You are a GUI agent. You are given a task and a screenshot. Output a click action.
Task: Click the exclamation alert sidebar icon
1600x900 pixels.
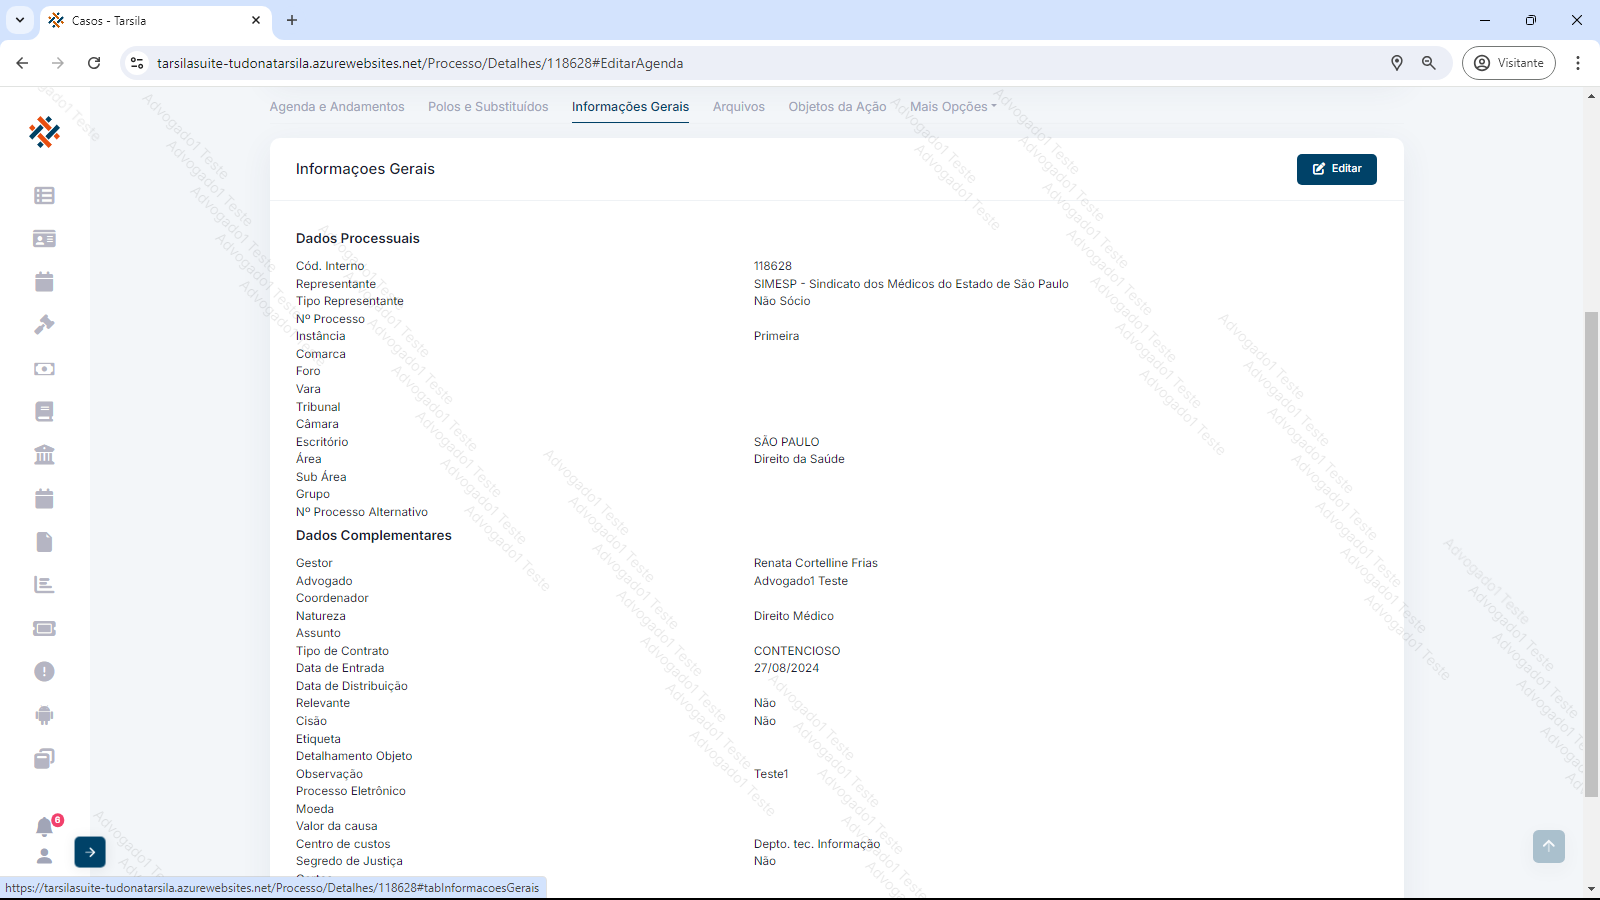point(44,672)
